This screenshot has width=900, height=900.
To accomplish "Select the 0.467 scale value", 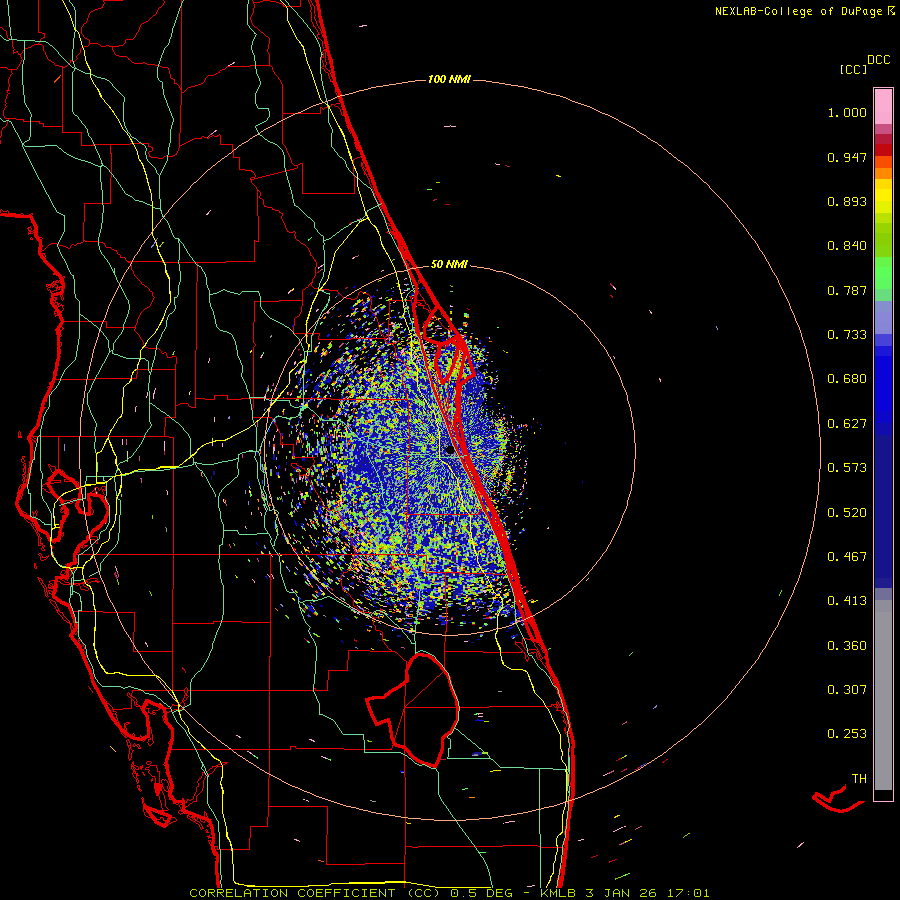I will click(847, 557).
